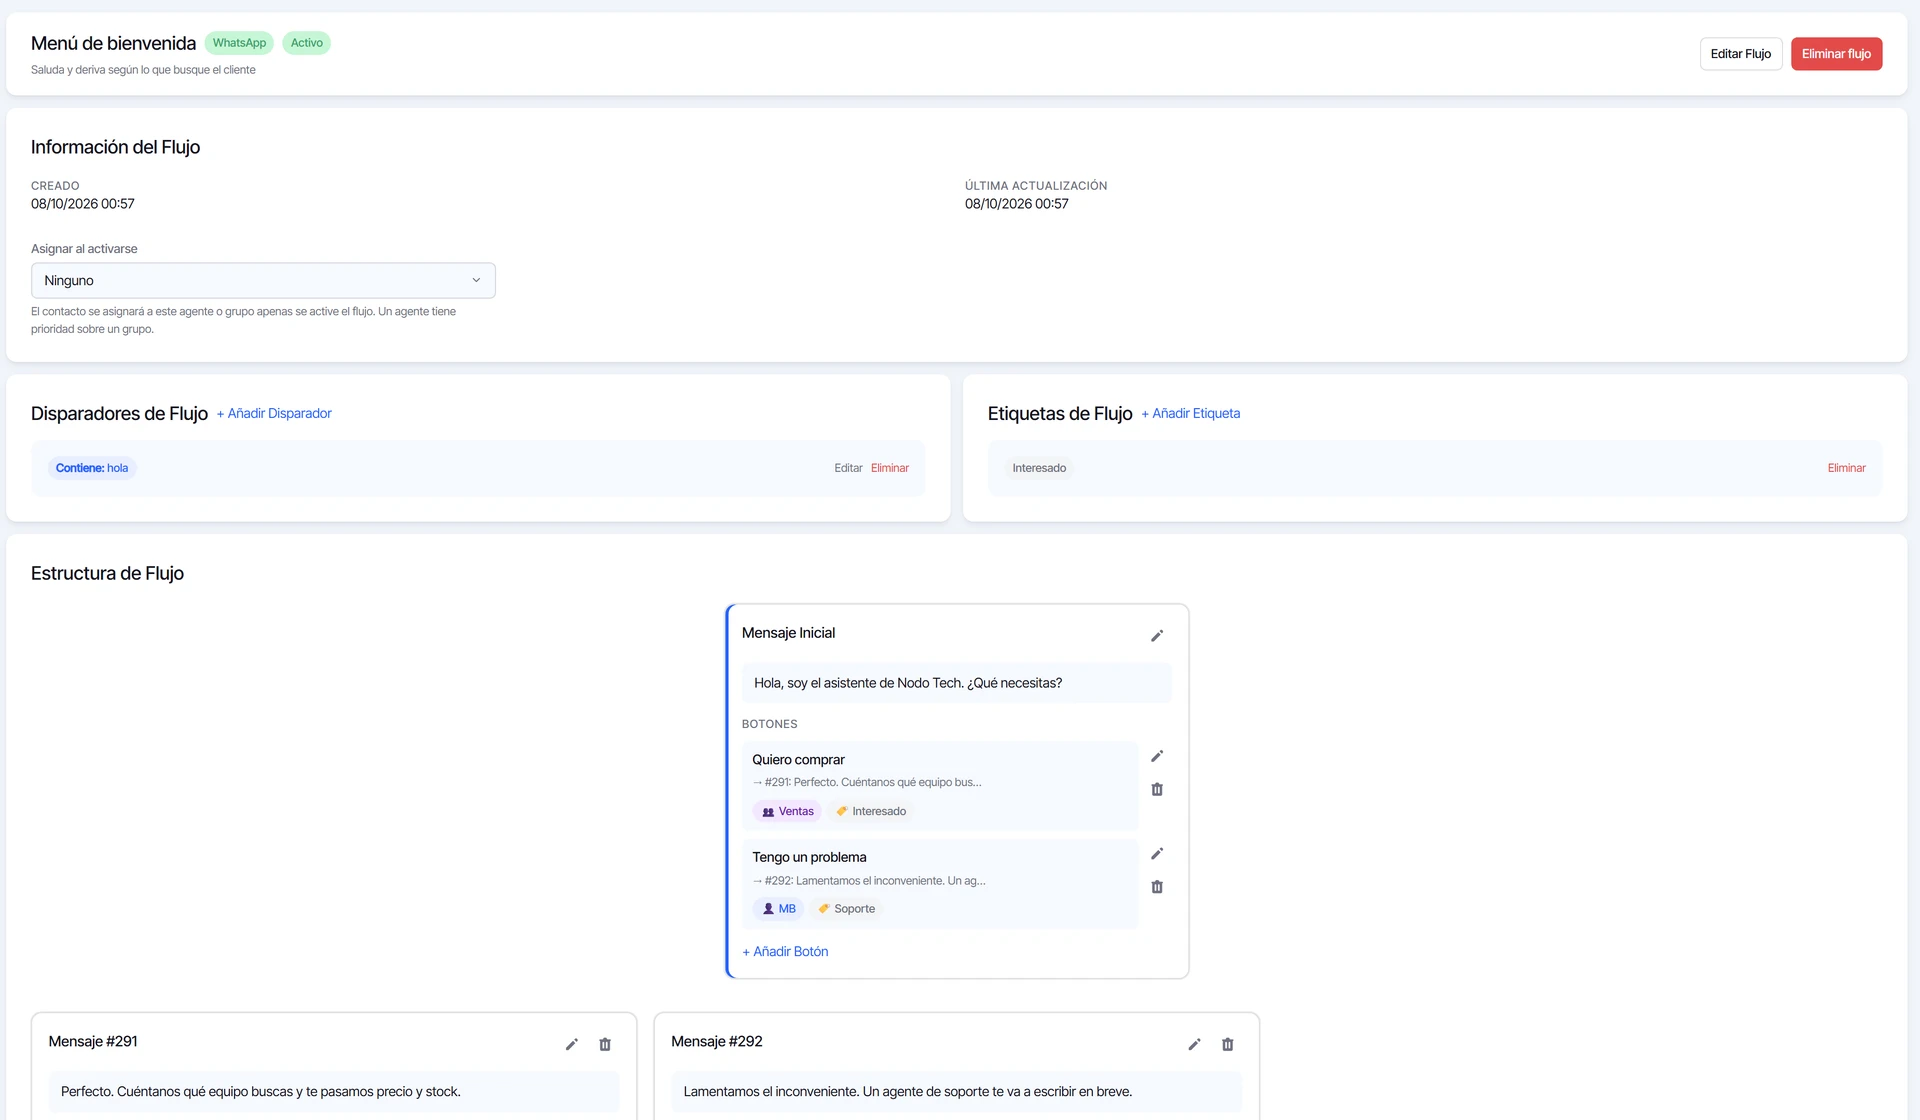The height and width of the screenshot is (1120, 1920).
Task: Add a new button via Añadir Botón
Action: (x=785, y=952)
